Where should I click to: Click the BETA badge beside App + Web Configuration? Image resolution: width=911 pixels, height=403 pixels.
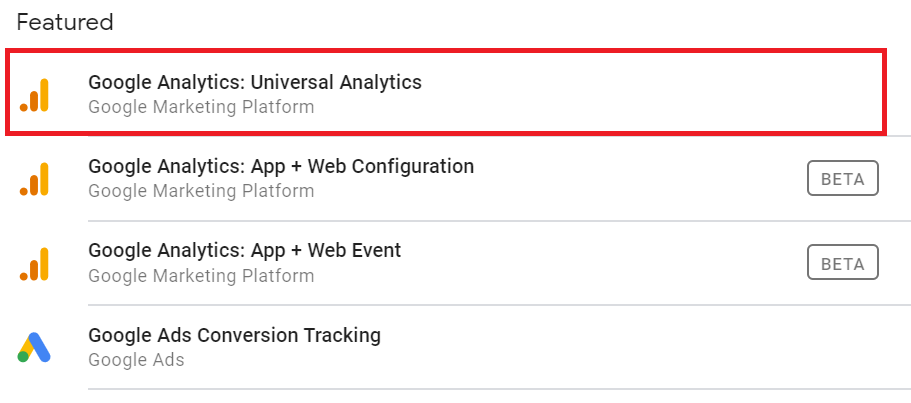(842, 178)
